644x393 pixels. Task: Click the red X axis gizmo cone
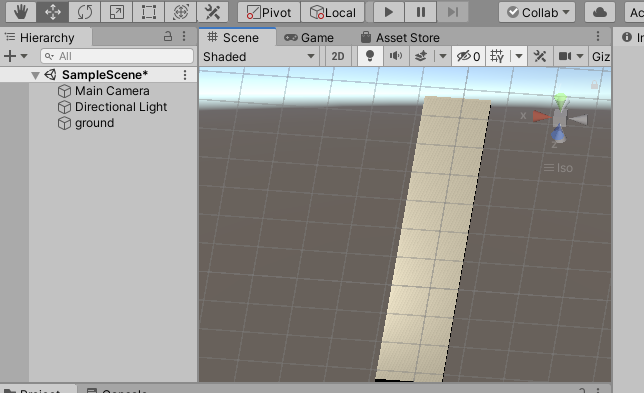(x=542, y=117)
